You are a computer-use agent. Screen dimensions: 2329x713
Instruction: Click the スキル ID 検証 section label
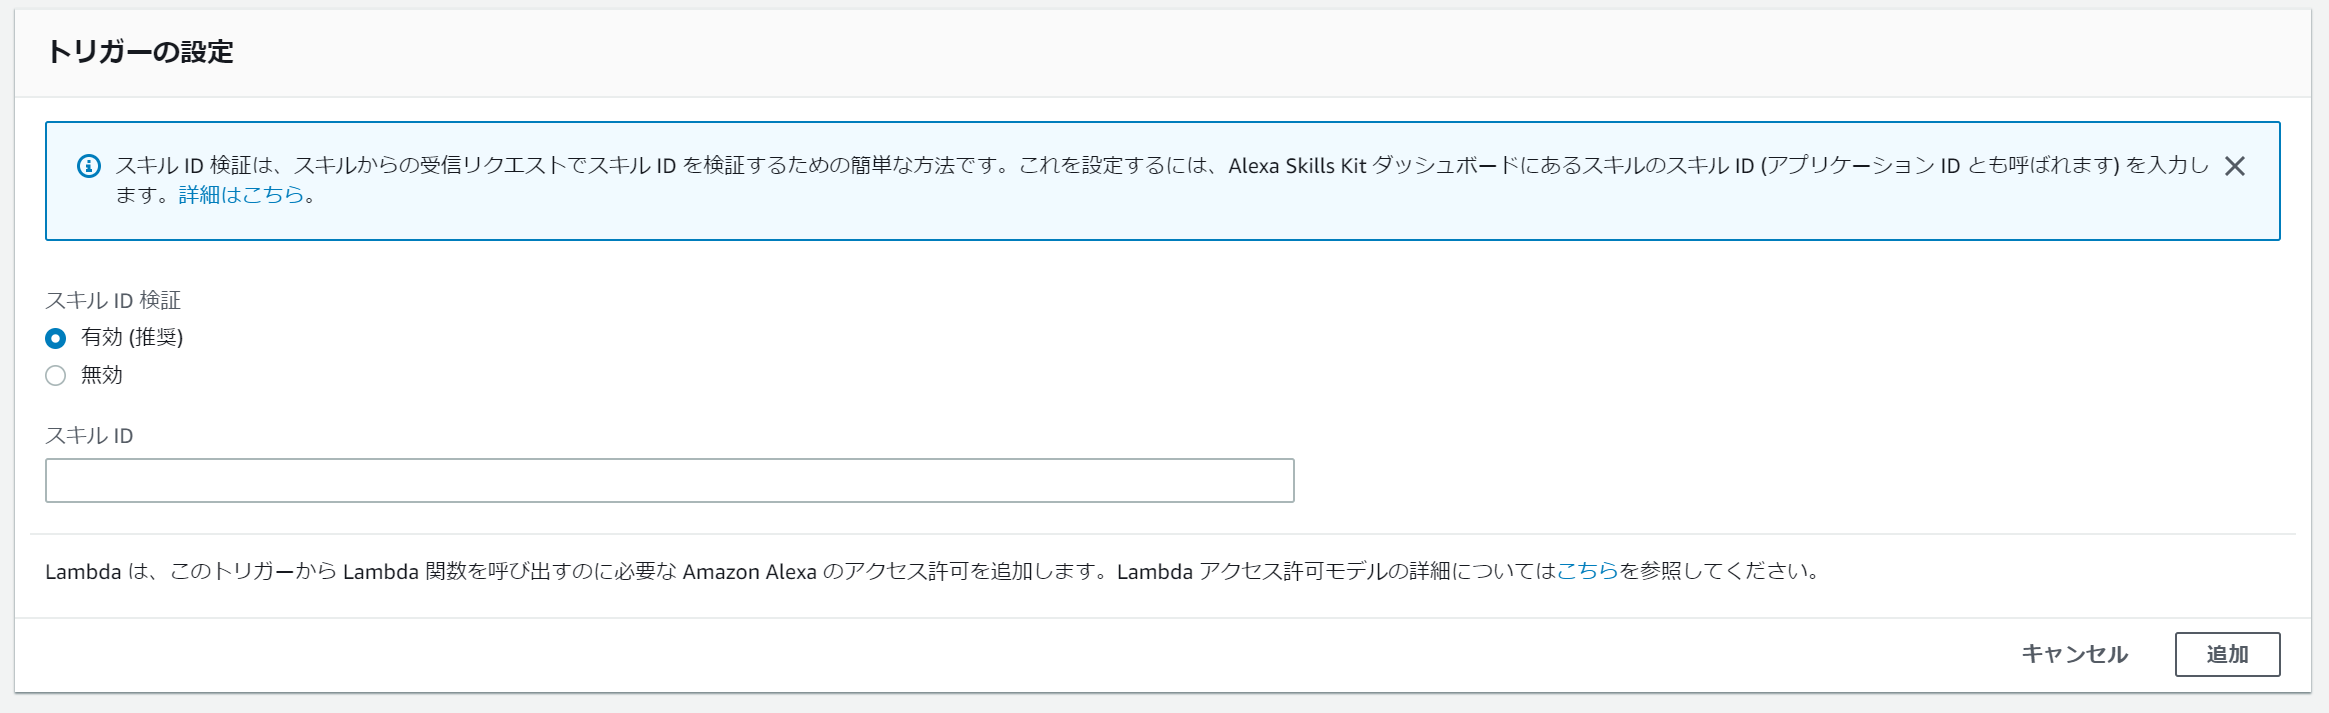113,300
